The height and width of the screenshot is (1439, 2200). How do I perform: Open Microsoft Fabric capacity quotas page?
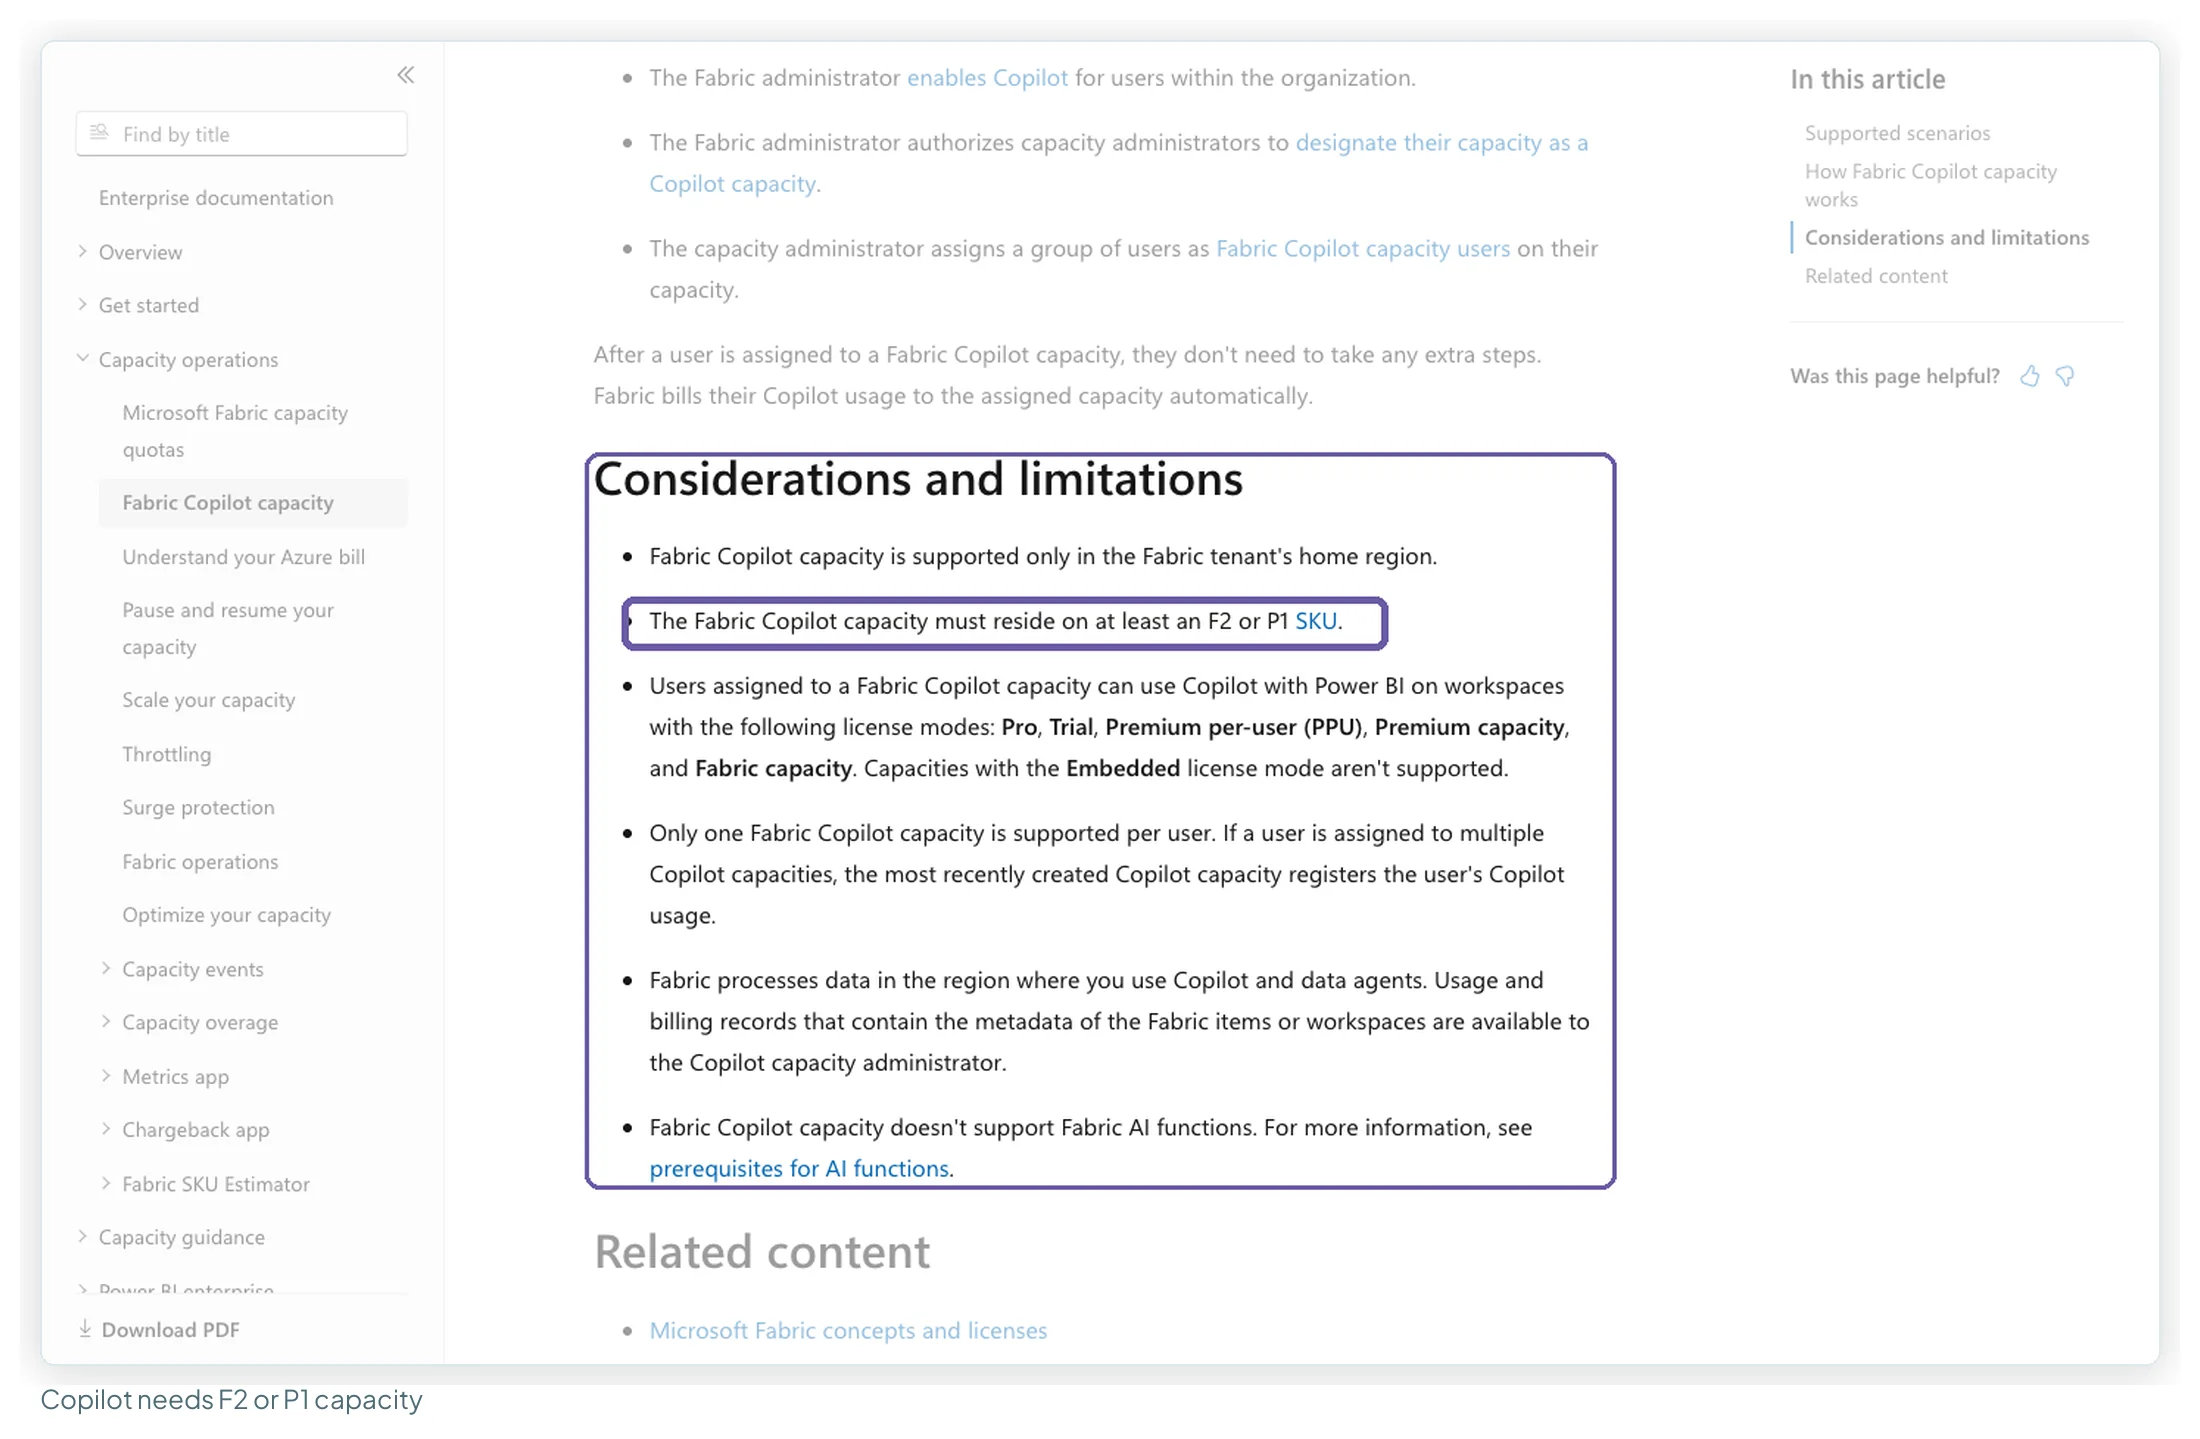click(235, 431)
